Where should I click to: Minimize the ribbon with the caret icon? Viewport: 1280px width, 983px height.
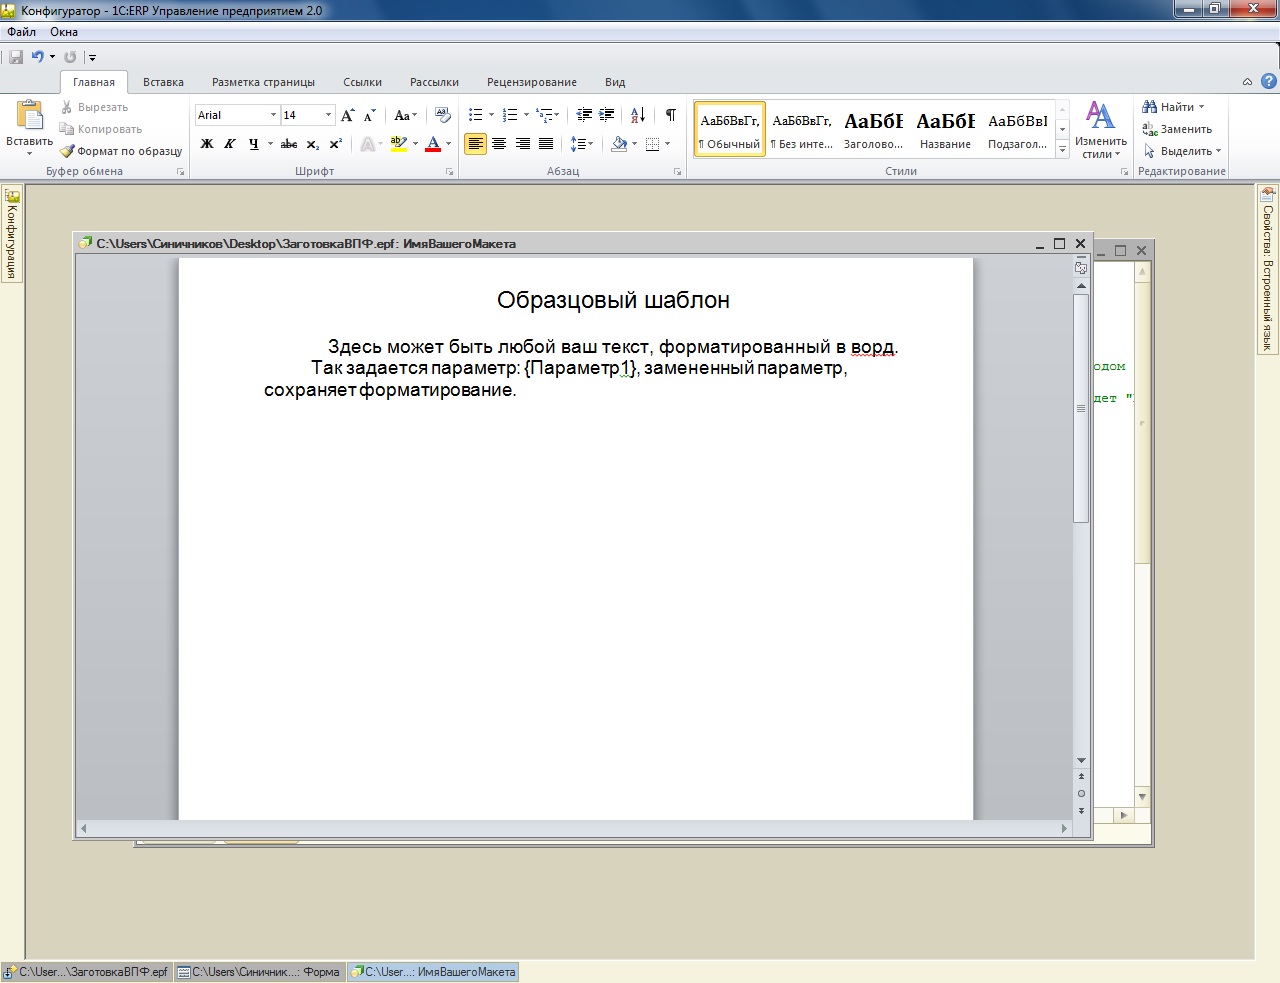(x=1247, y=82)
